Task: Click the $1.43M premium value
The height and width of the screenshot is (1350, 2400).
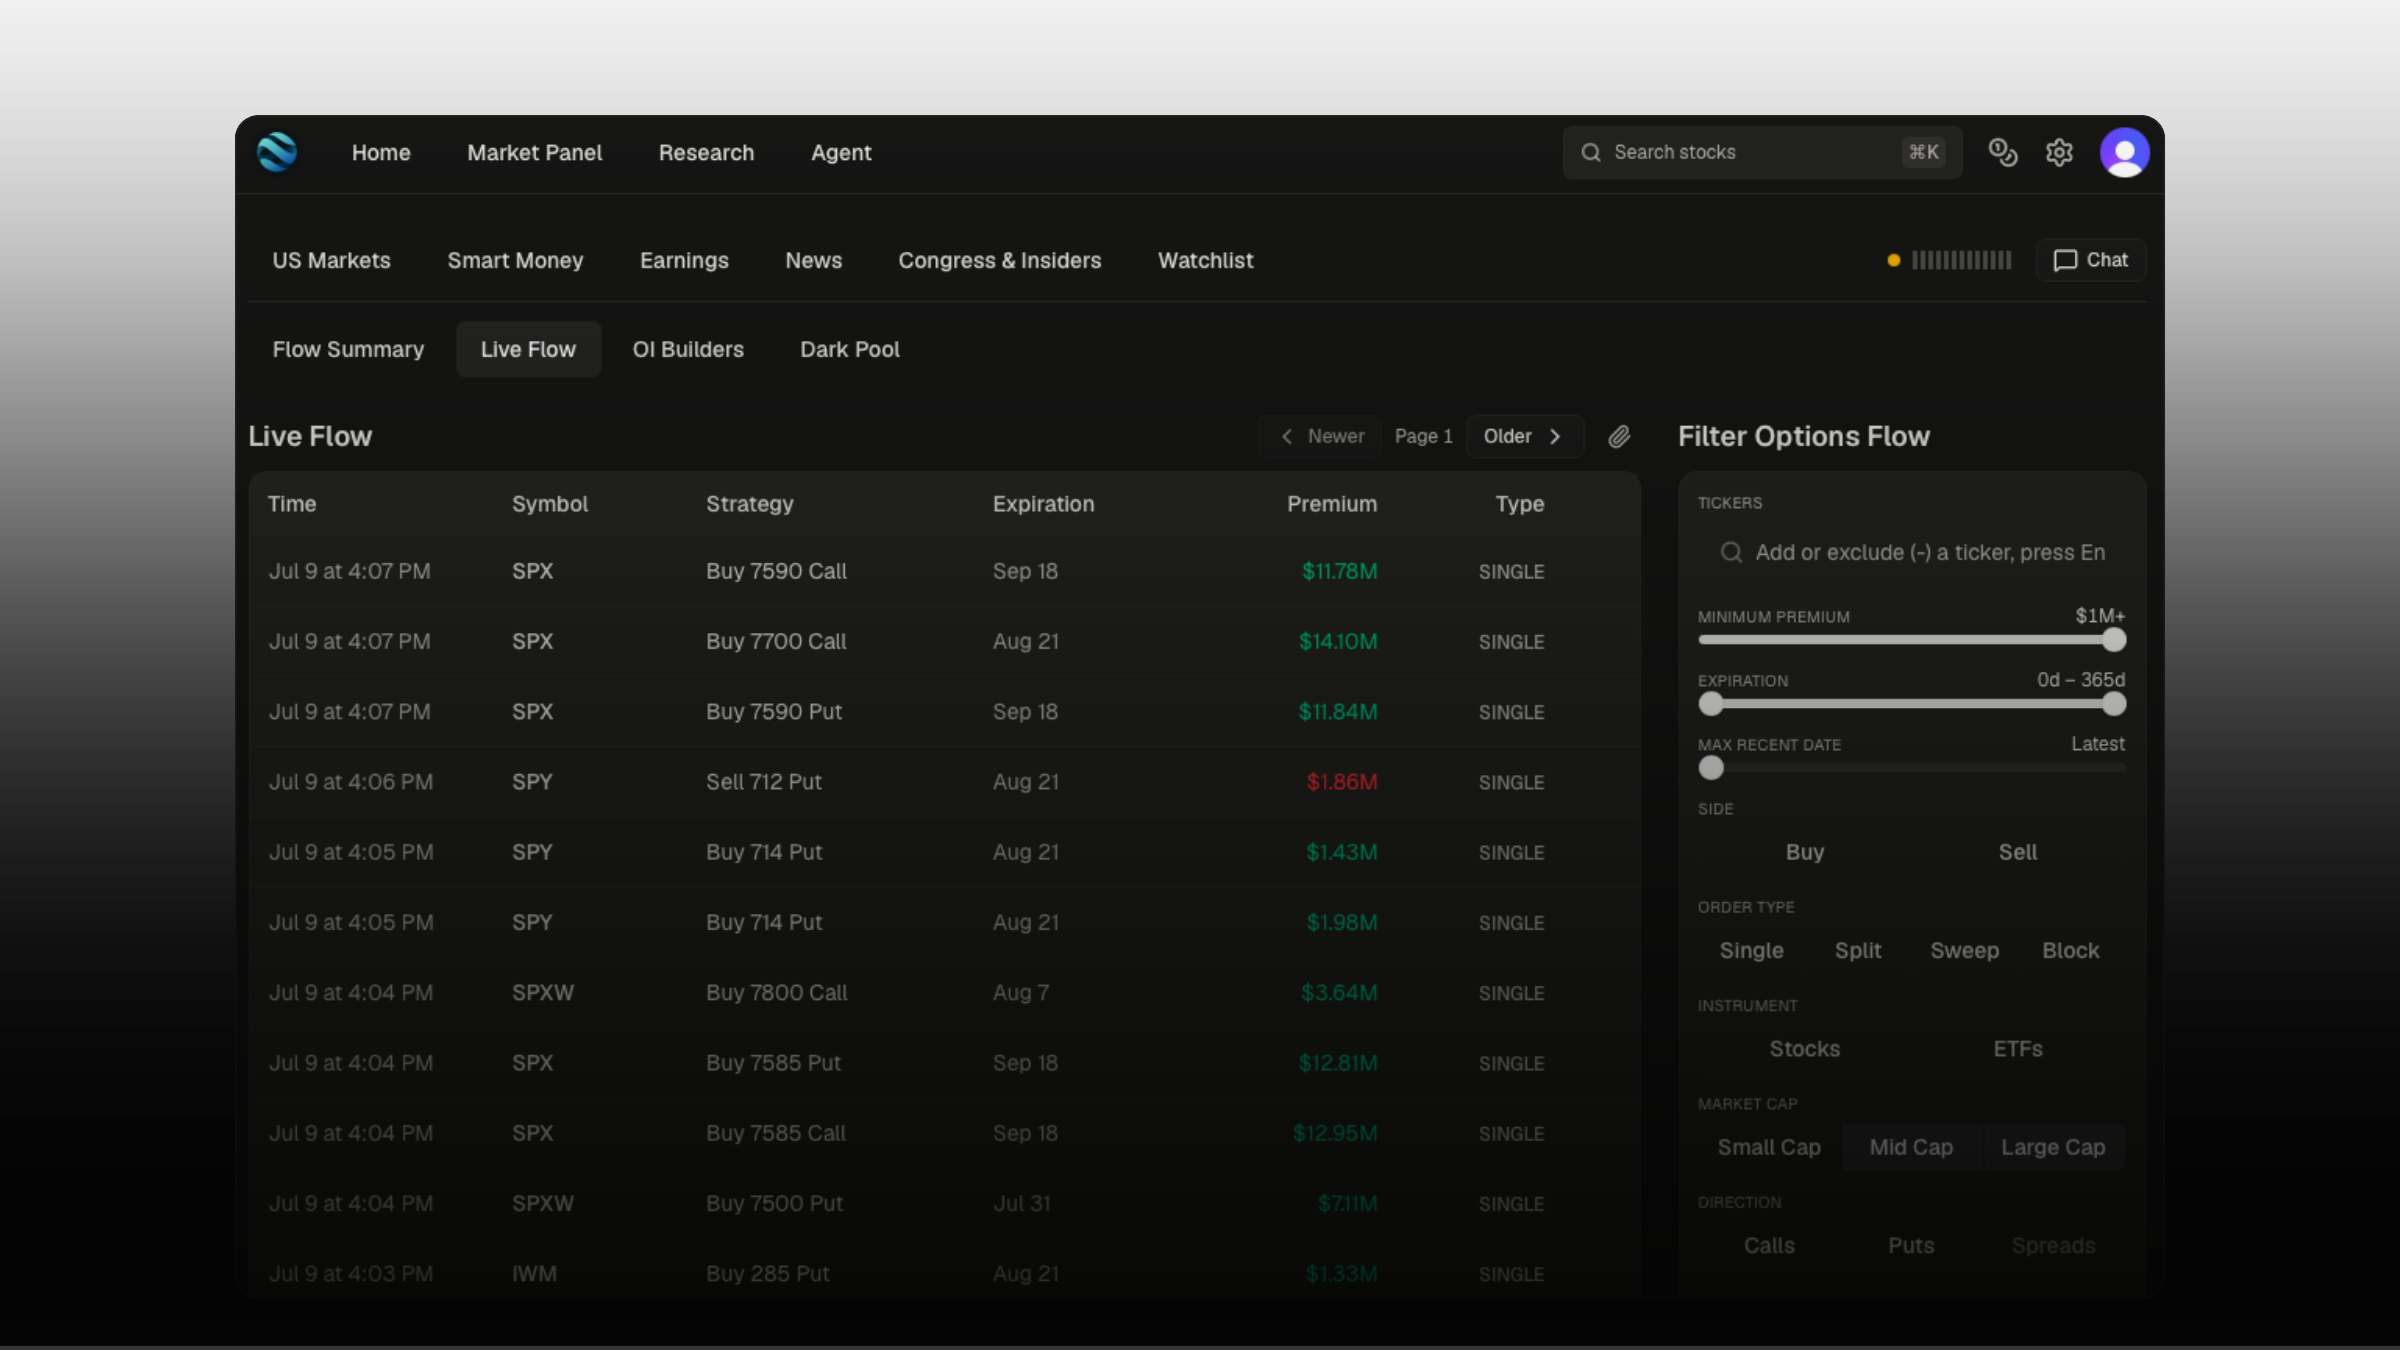Action: [x=1342, y=852]
